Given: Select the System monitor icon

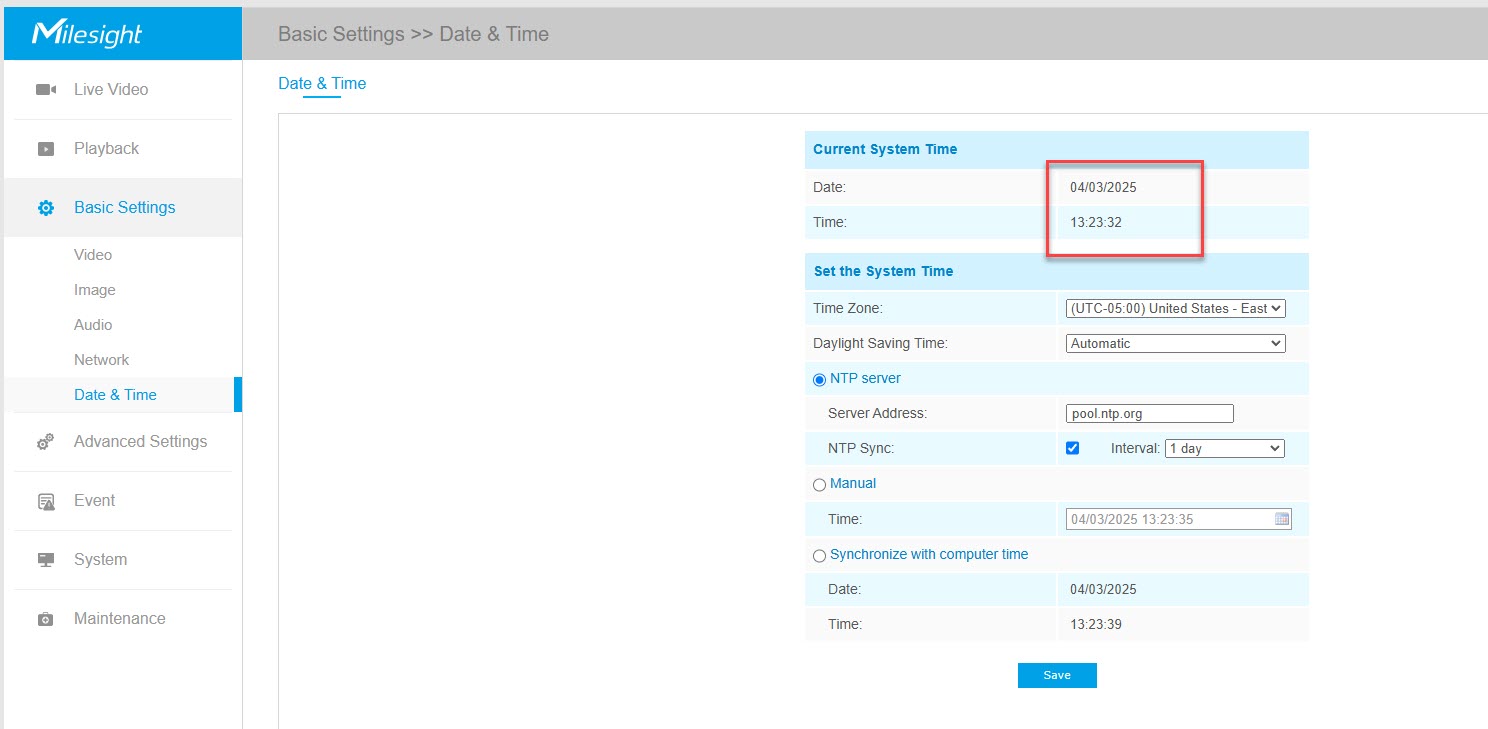Looking at the screenshot, I should tap(45, 559).
